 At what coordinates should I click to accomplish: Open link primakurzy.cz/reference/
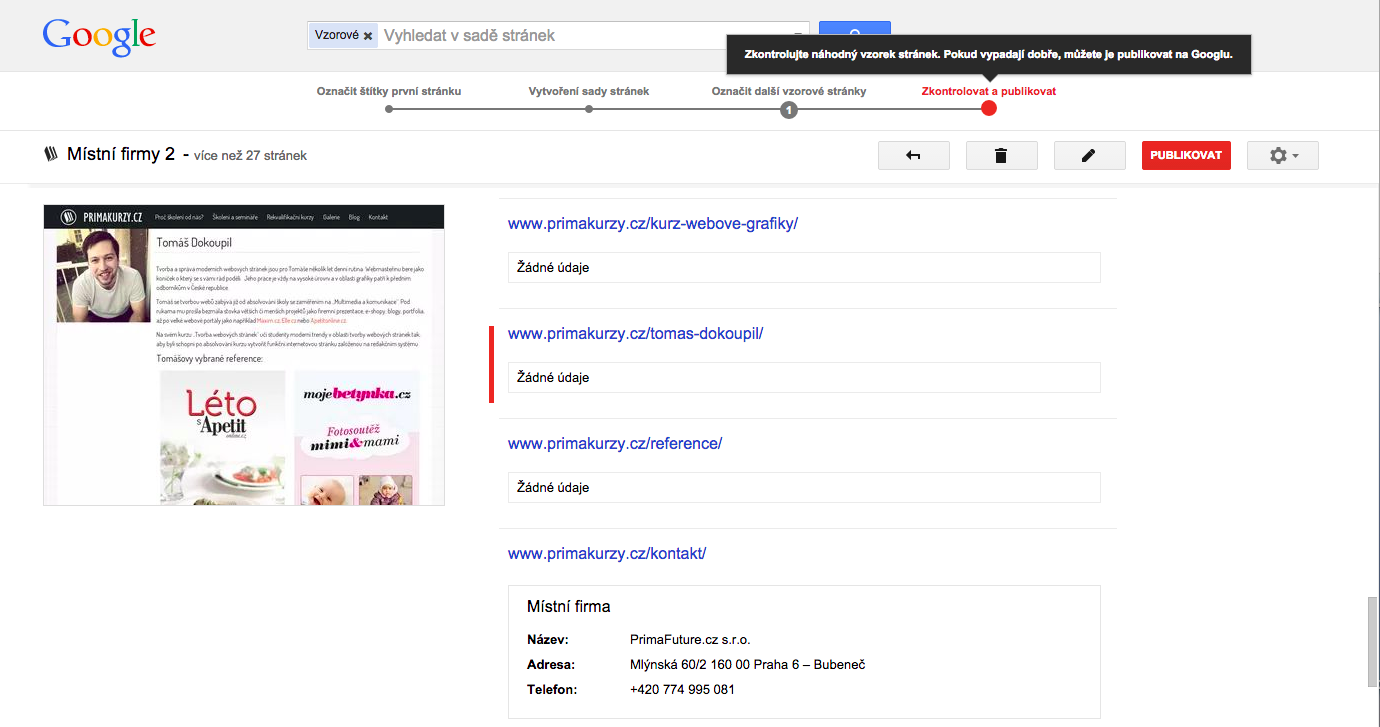coord(615,443)
